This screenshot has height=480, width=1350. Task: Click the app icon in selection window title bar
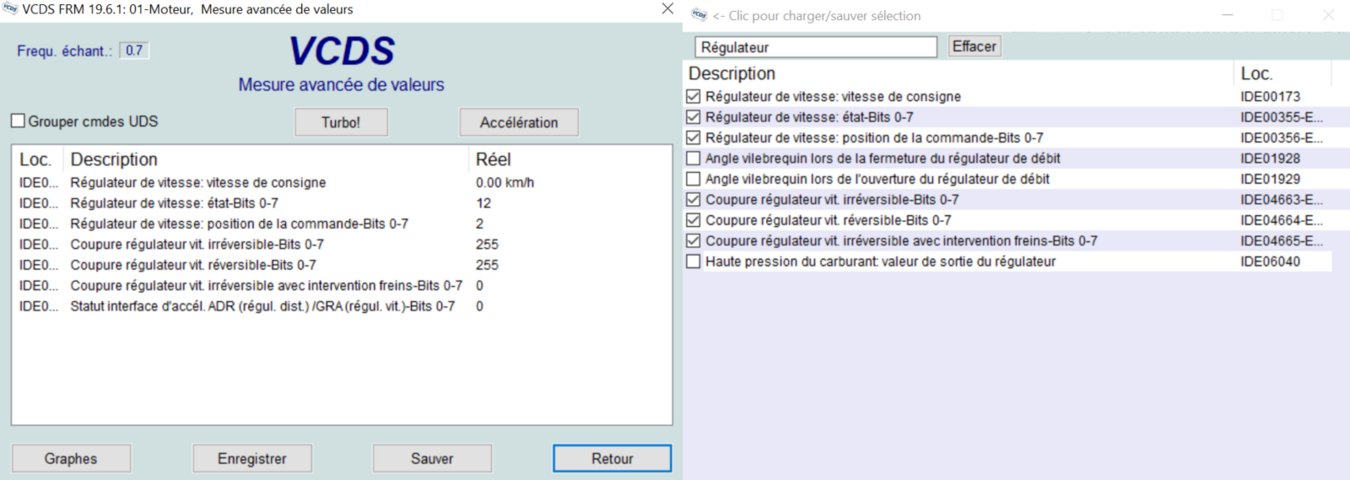698,15
